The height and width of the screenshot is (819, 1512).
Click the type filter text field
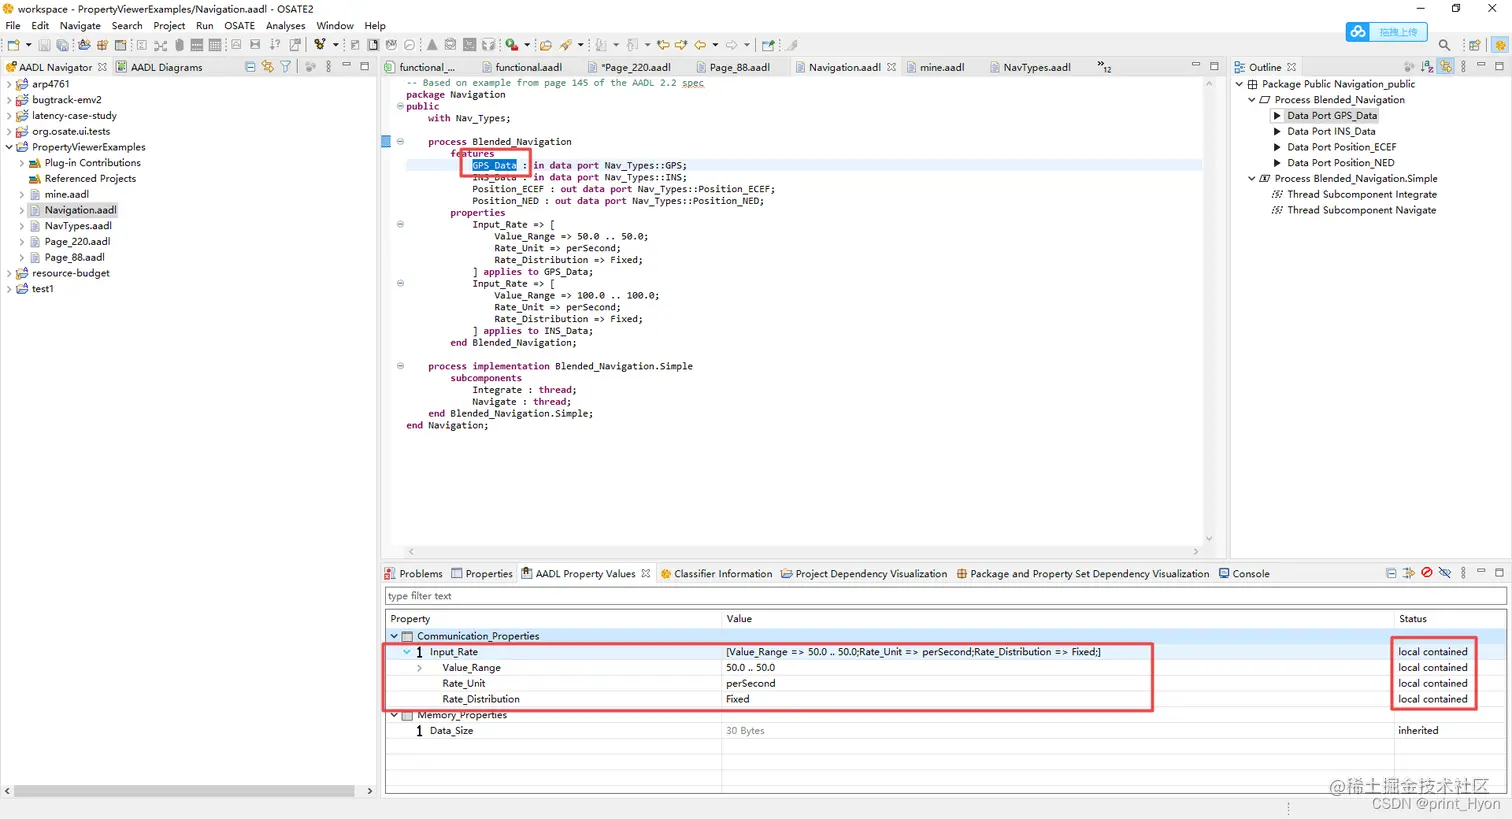[945, 596]
